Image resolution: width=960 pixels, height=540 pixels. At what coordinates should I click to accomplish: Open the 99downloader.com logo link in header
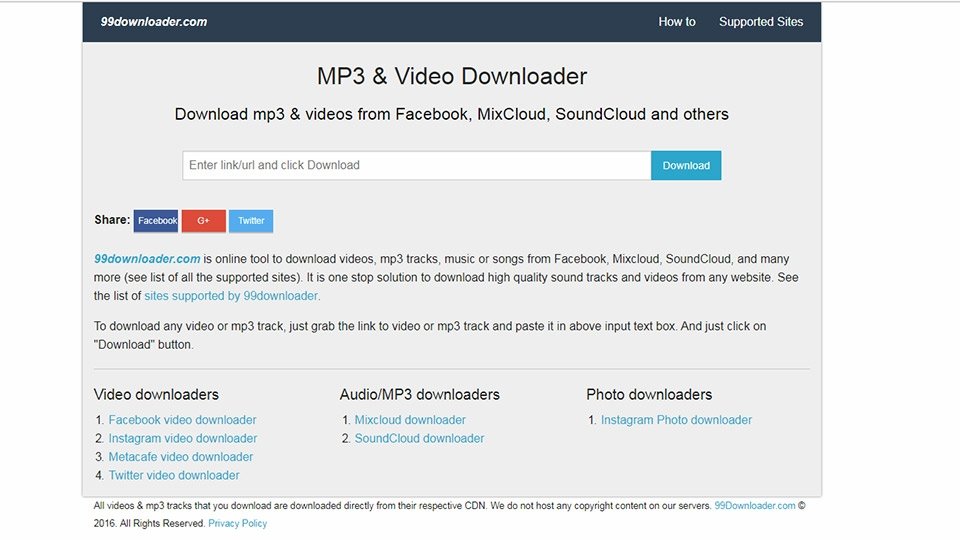click(x=154, y=21)
